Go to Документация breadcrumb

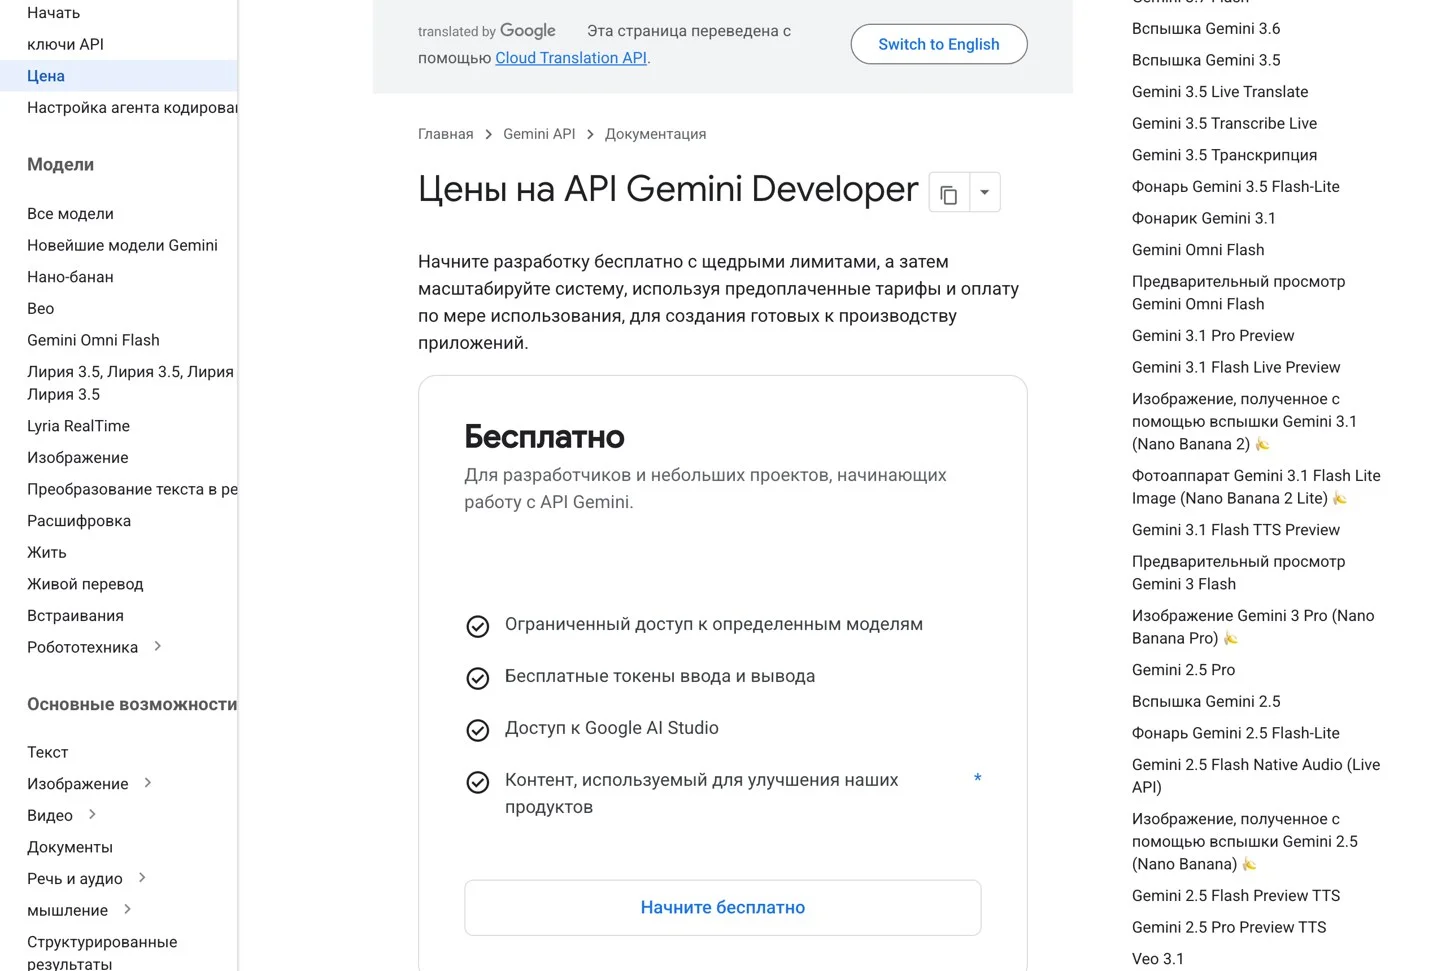pyautogui.click(x=655, y=134)
